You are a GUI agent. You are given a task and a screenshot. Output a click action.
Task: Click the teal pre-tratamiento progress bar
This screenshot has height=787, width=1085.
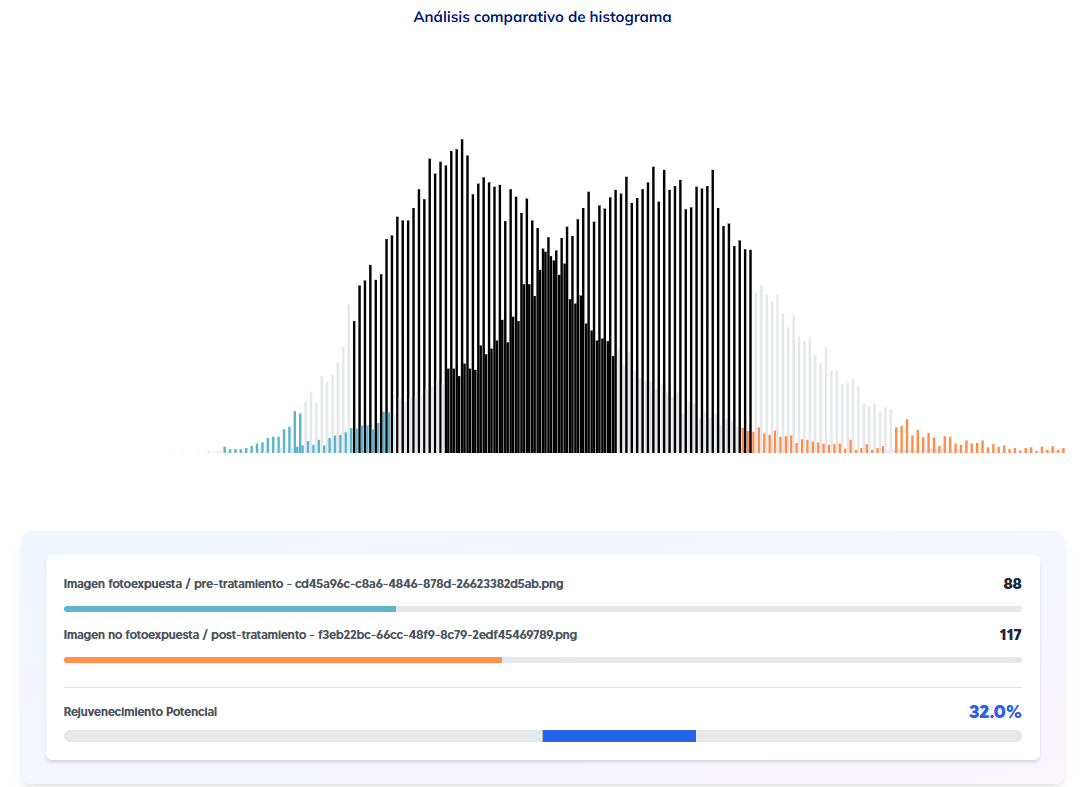pos(230,609)
